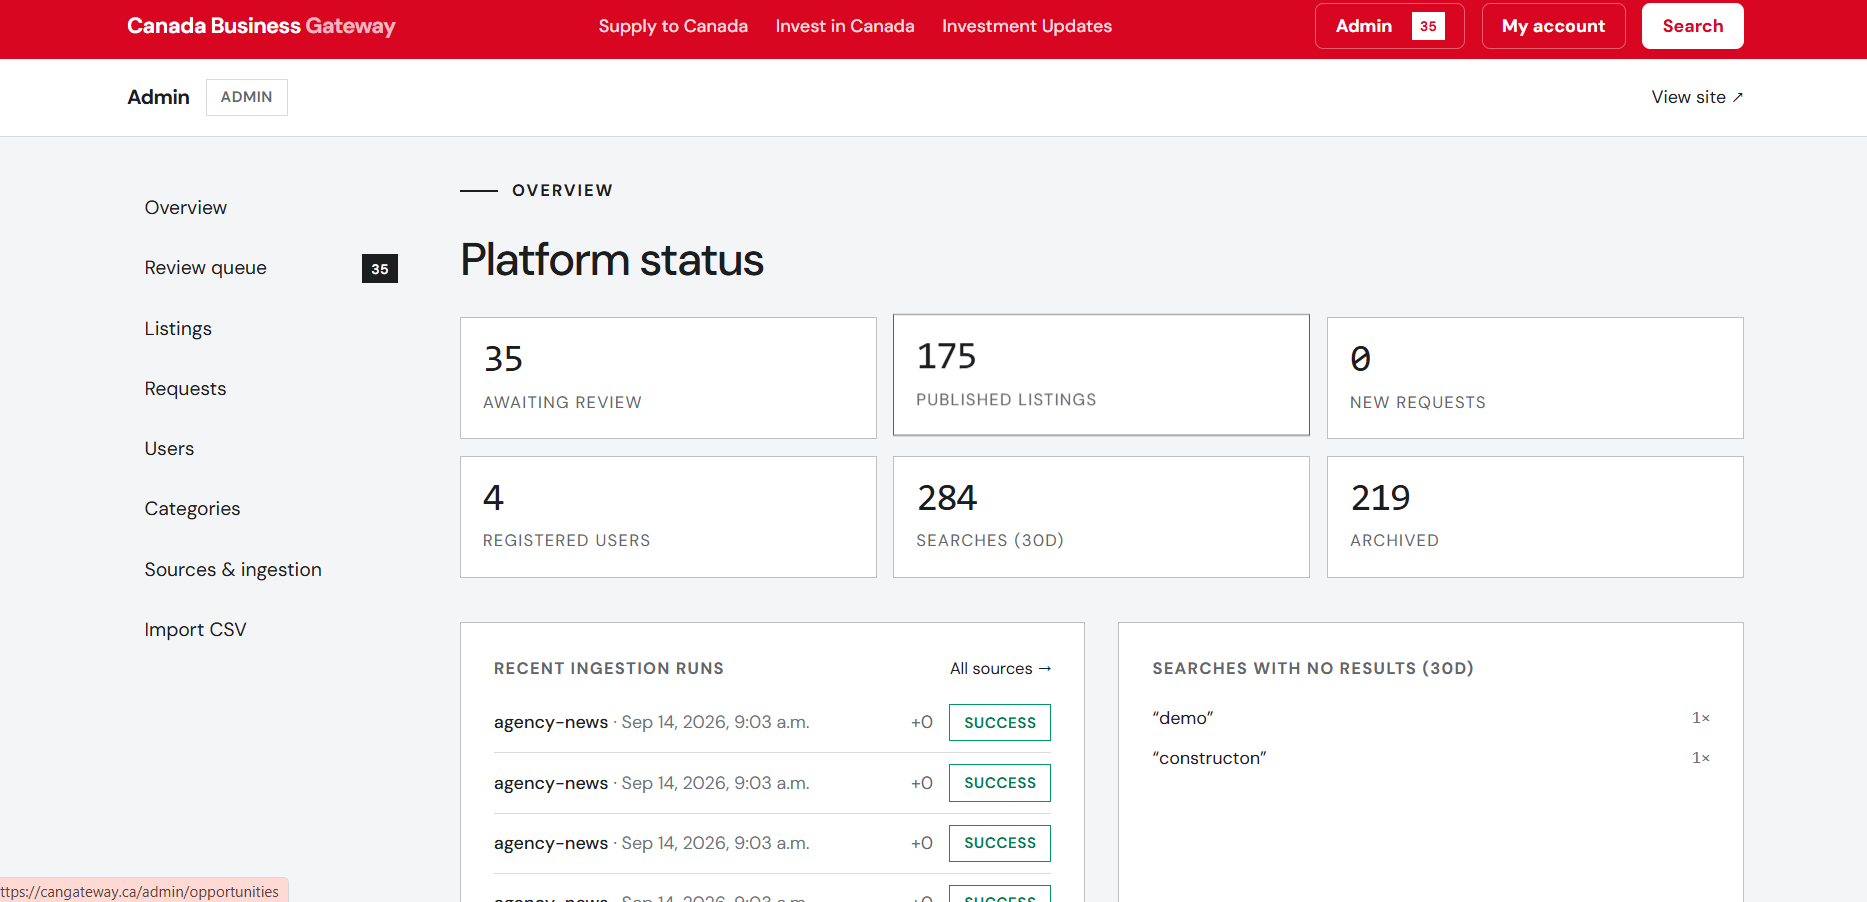Click the white Search button

tap(1692, 26)
